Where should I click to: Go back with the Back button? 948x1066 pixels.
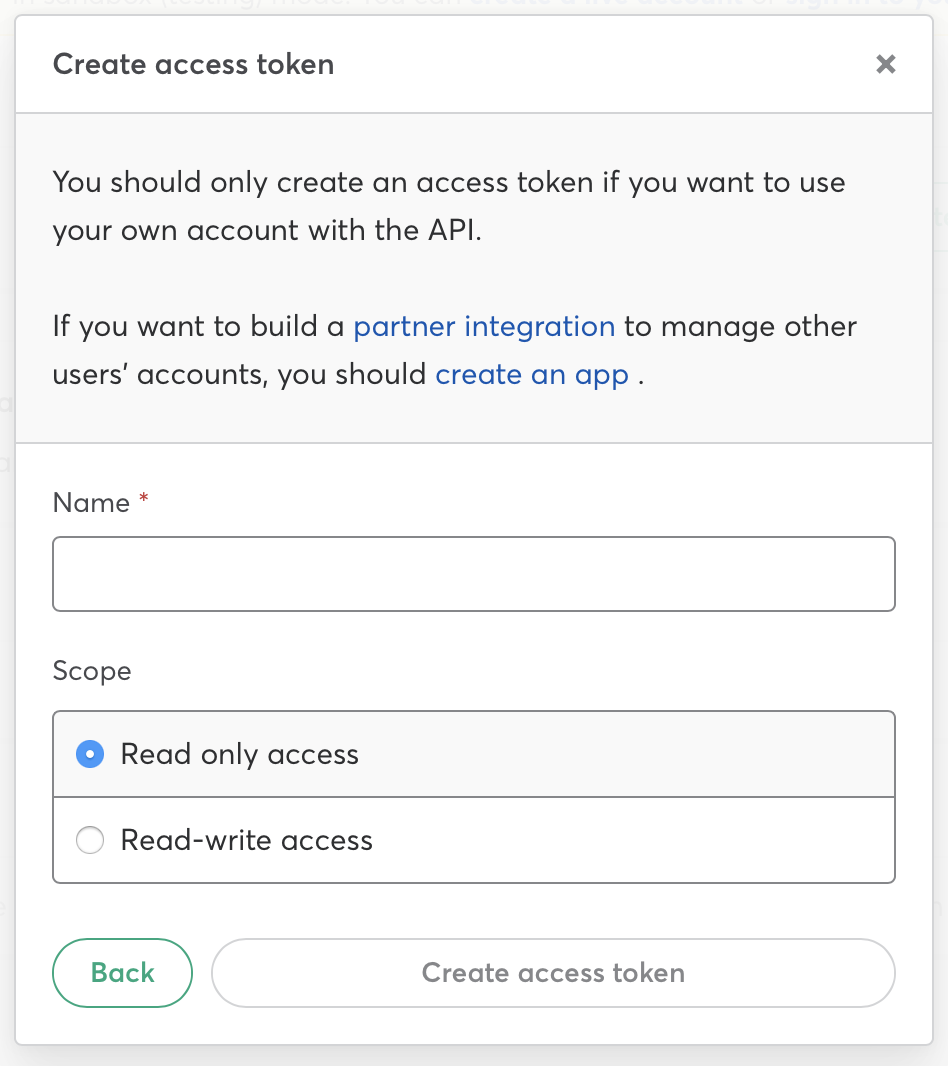pos(122,973)
